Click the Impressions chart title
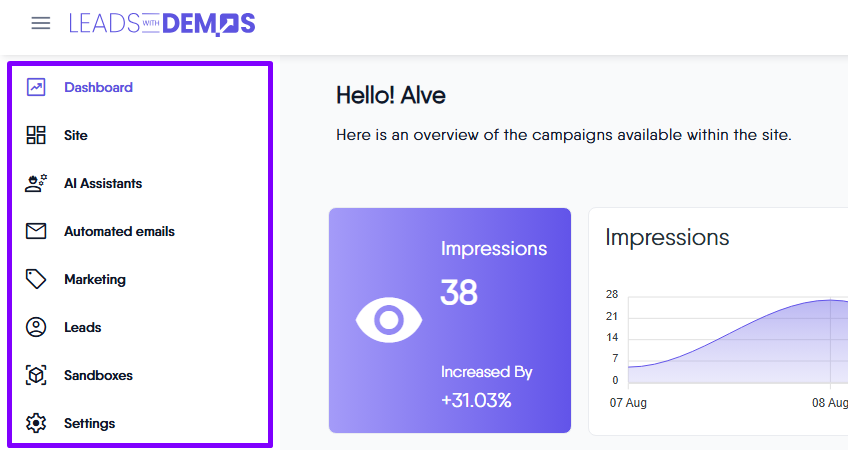The image size is (848, 450). coord(667,237)
